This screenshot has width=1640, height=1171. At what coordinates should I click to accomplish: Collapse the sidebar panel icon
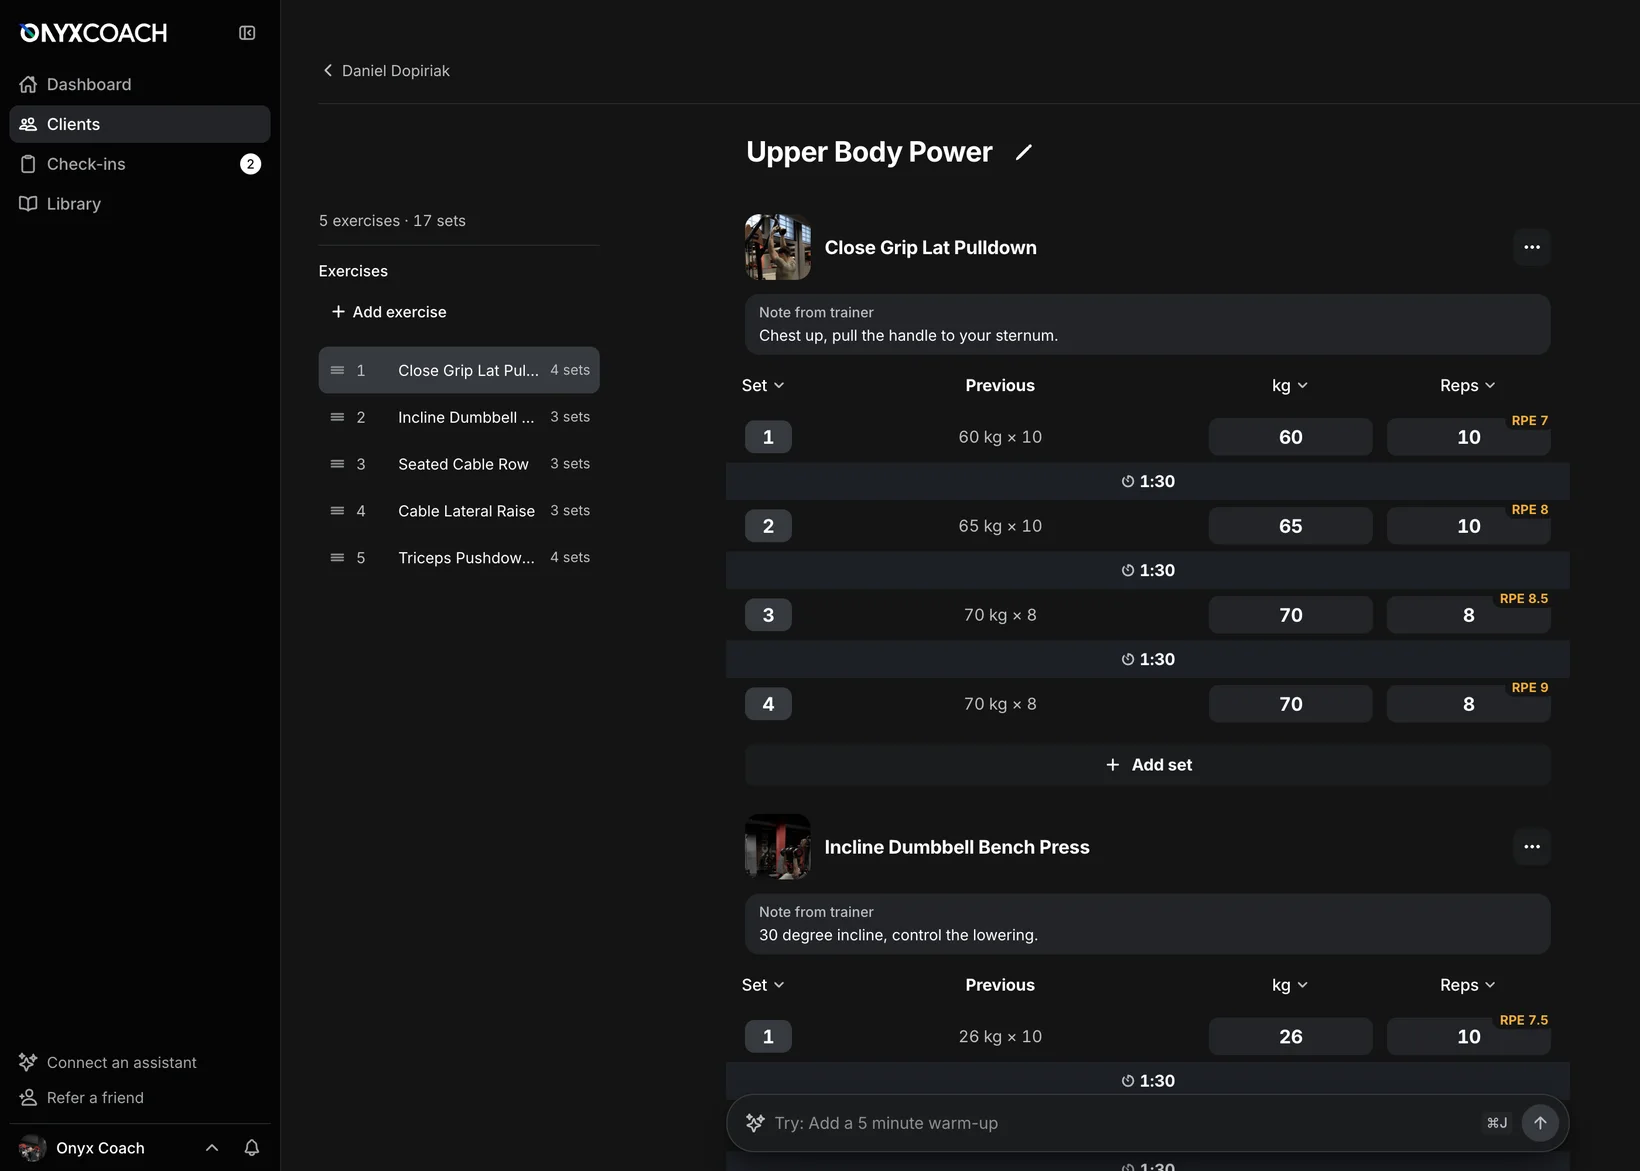coord(247,33)
